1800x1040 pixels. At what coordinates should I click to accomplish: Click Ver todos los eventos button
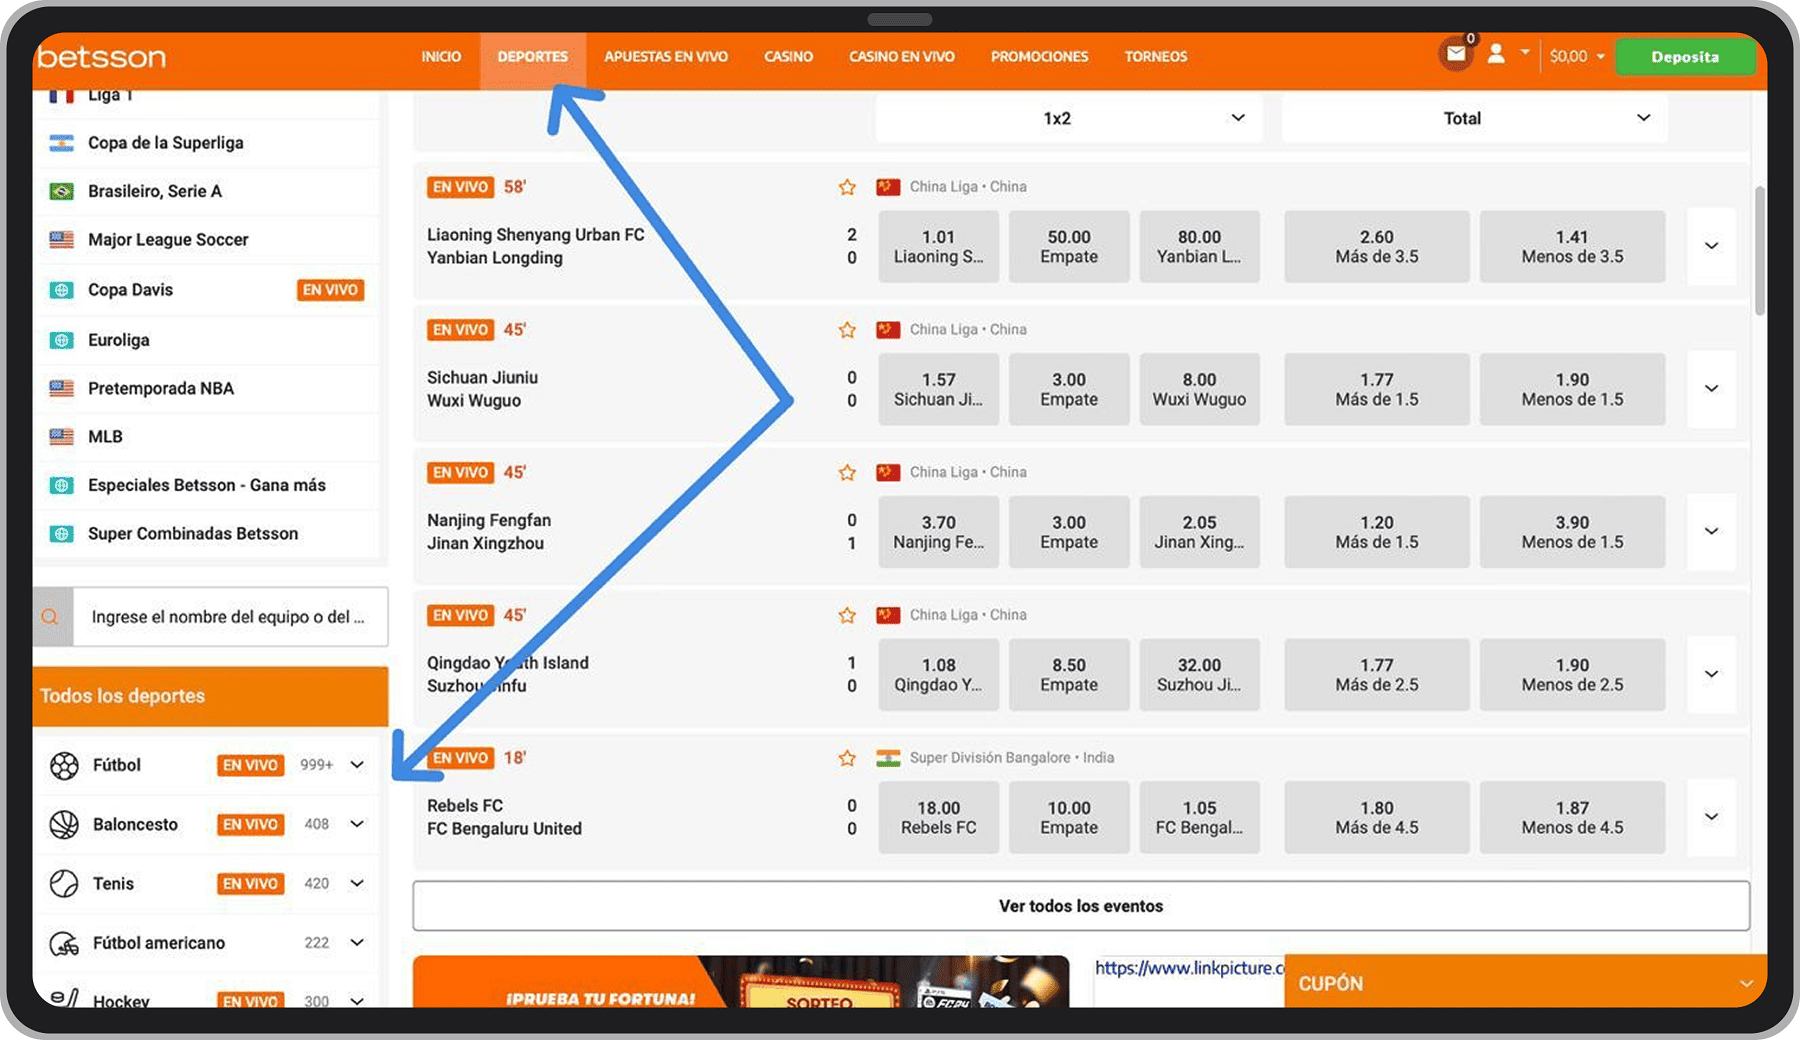pos(1081,906)
